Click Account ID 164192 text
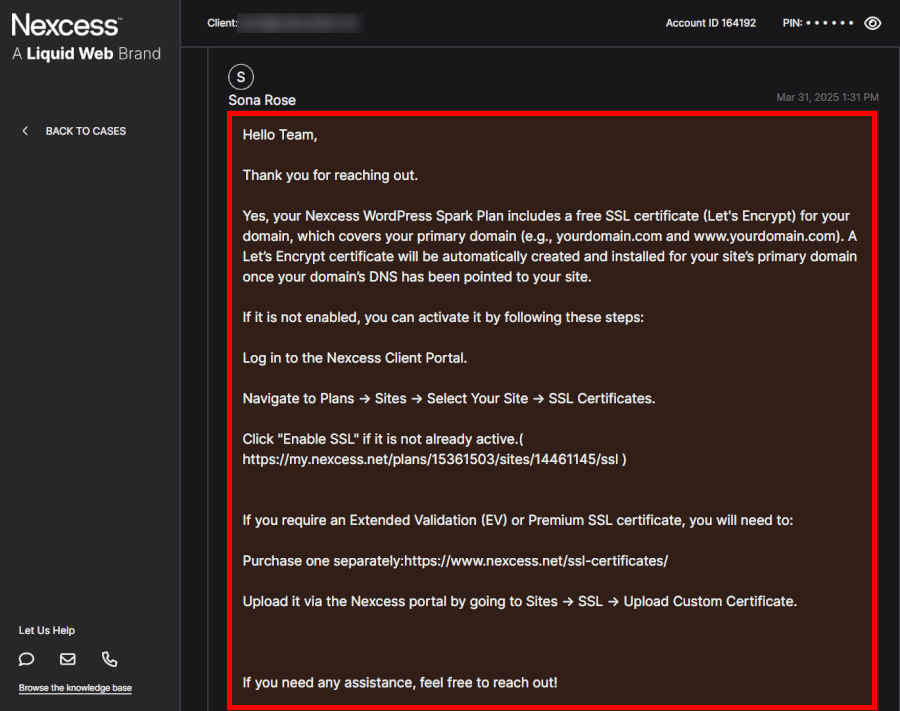The width and height of the screenshot is (900, 711). tap(711, 23)
